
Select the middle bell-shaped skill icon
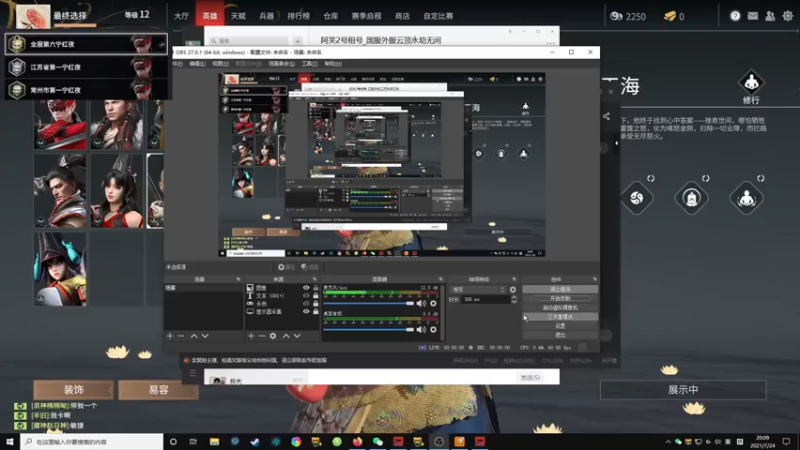coord(691,197)
